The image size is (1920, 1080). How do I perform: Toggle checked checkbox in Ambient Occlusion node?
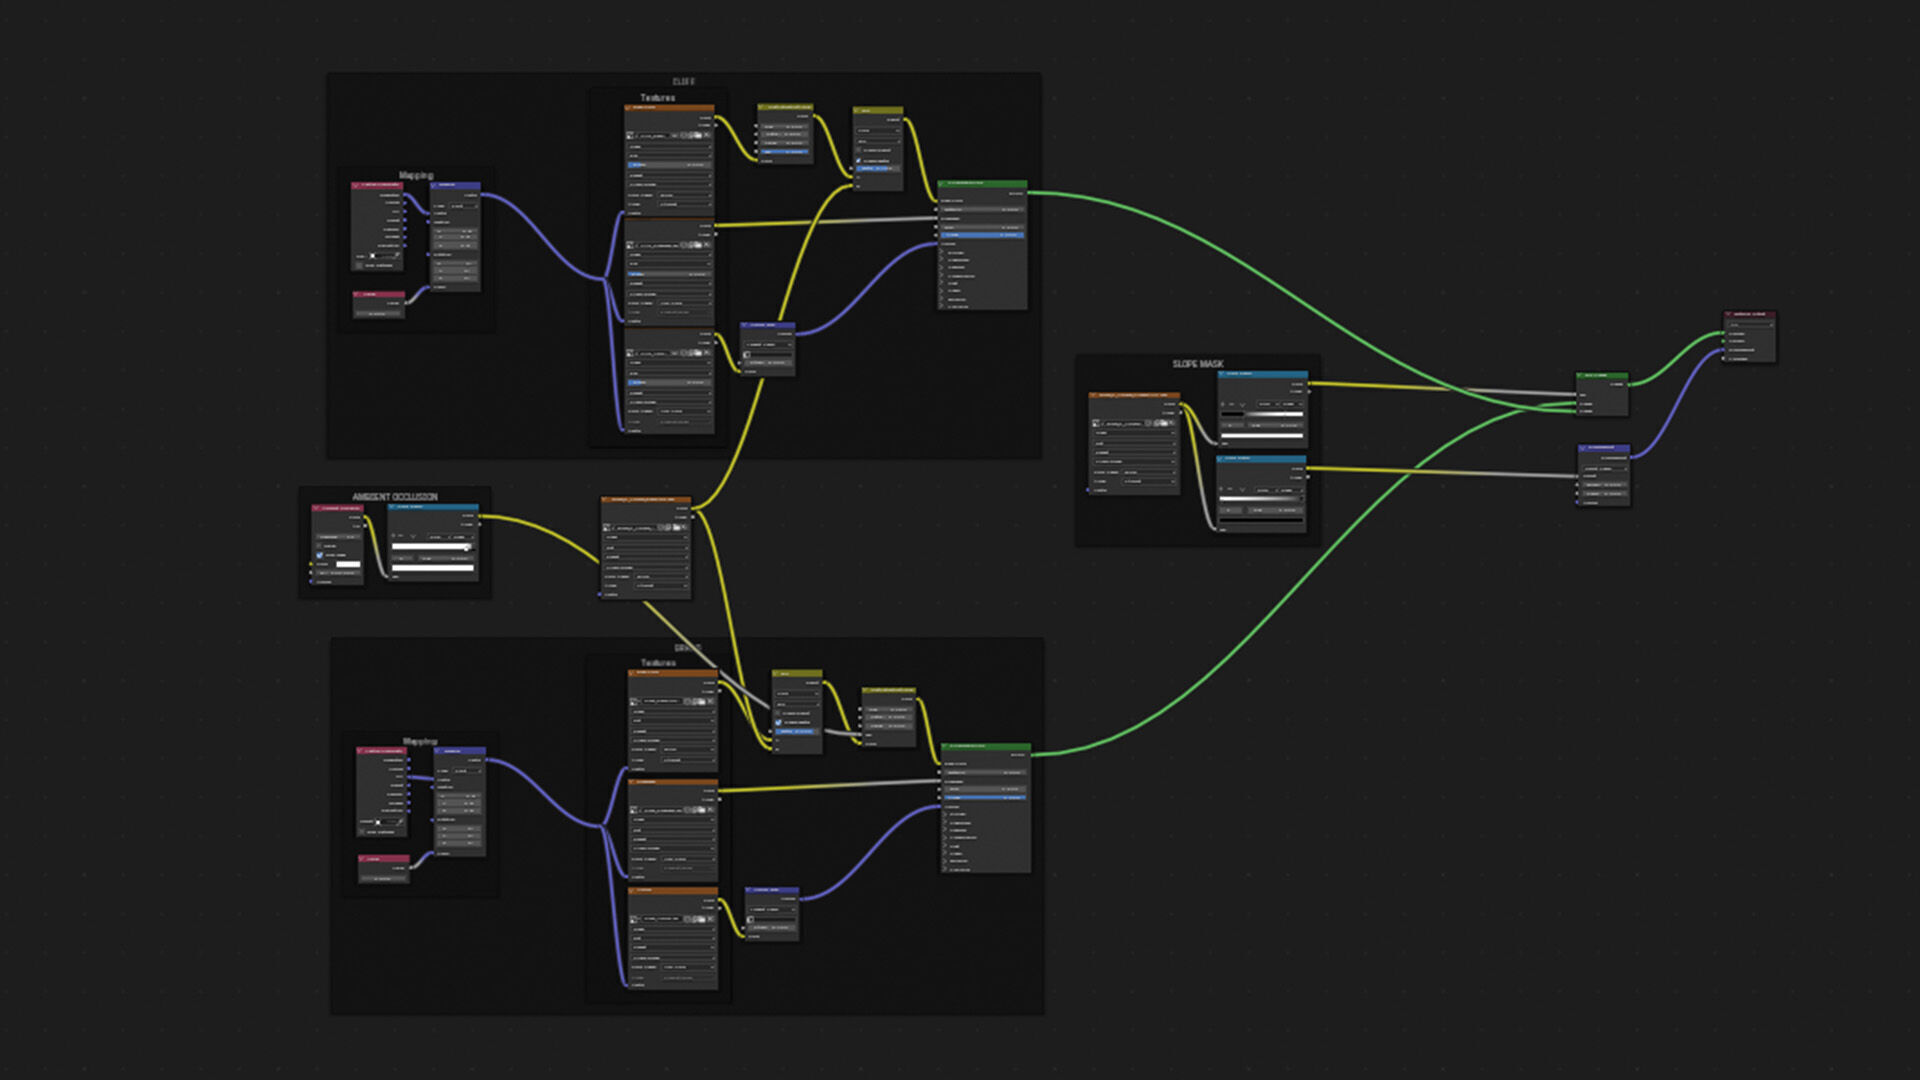320,555
